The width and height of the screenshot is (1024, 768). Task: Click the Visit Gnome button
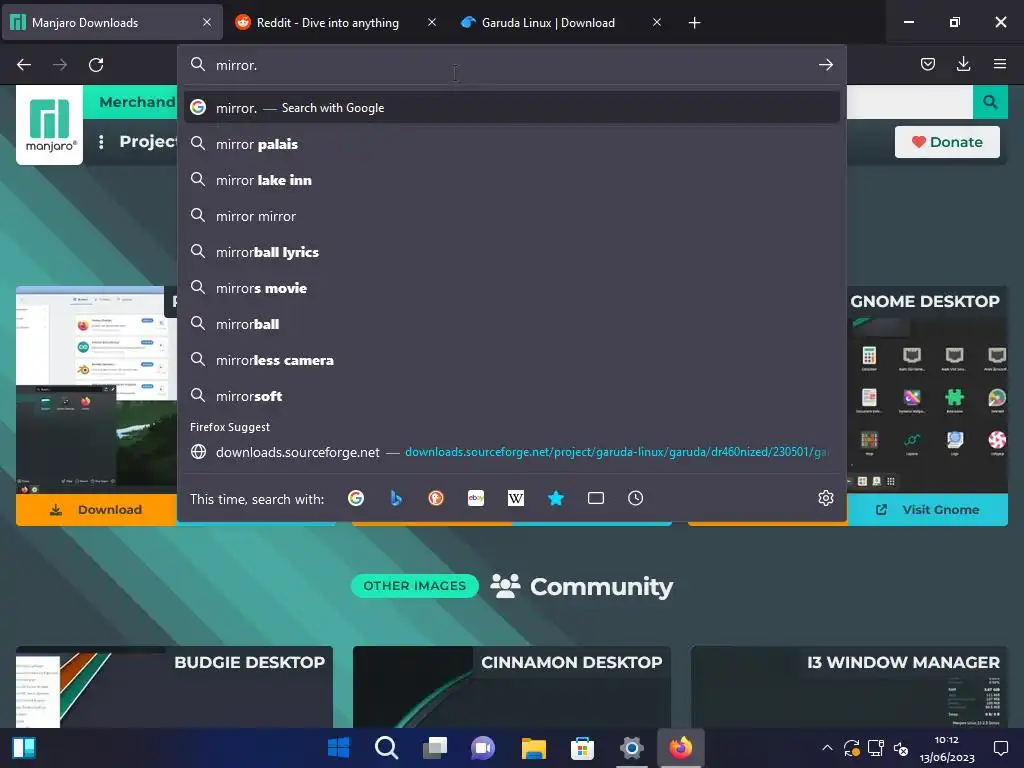coord(927,509)
